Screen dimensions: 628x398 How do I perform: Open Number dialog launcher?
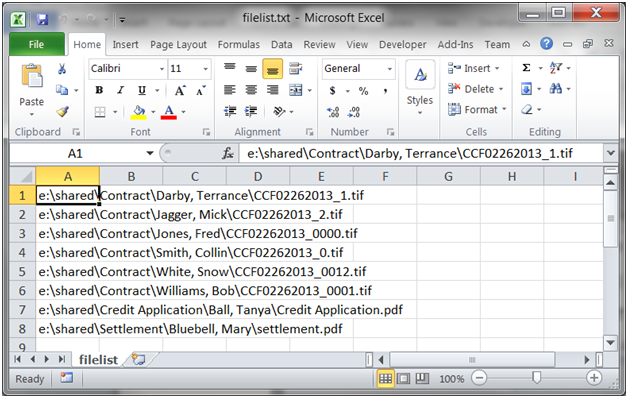[390, 132]
